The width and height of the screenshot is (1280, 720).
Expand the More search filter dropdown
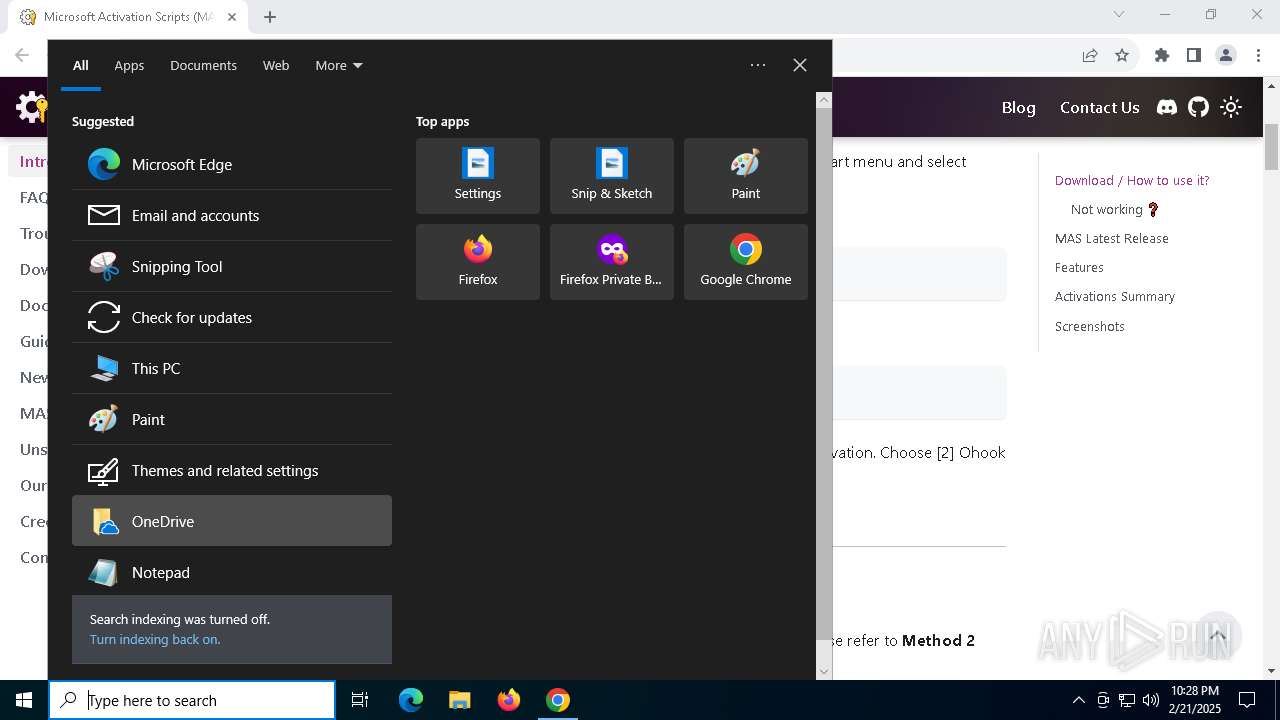[x=339, y=65]
